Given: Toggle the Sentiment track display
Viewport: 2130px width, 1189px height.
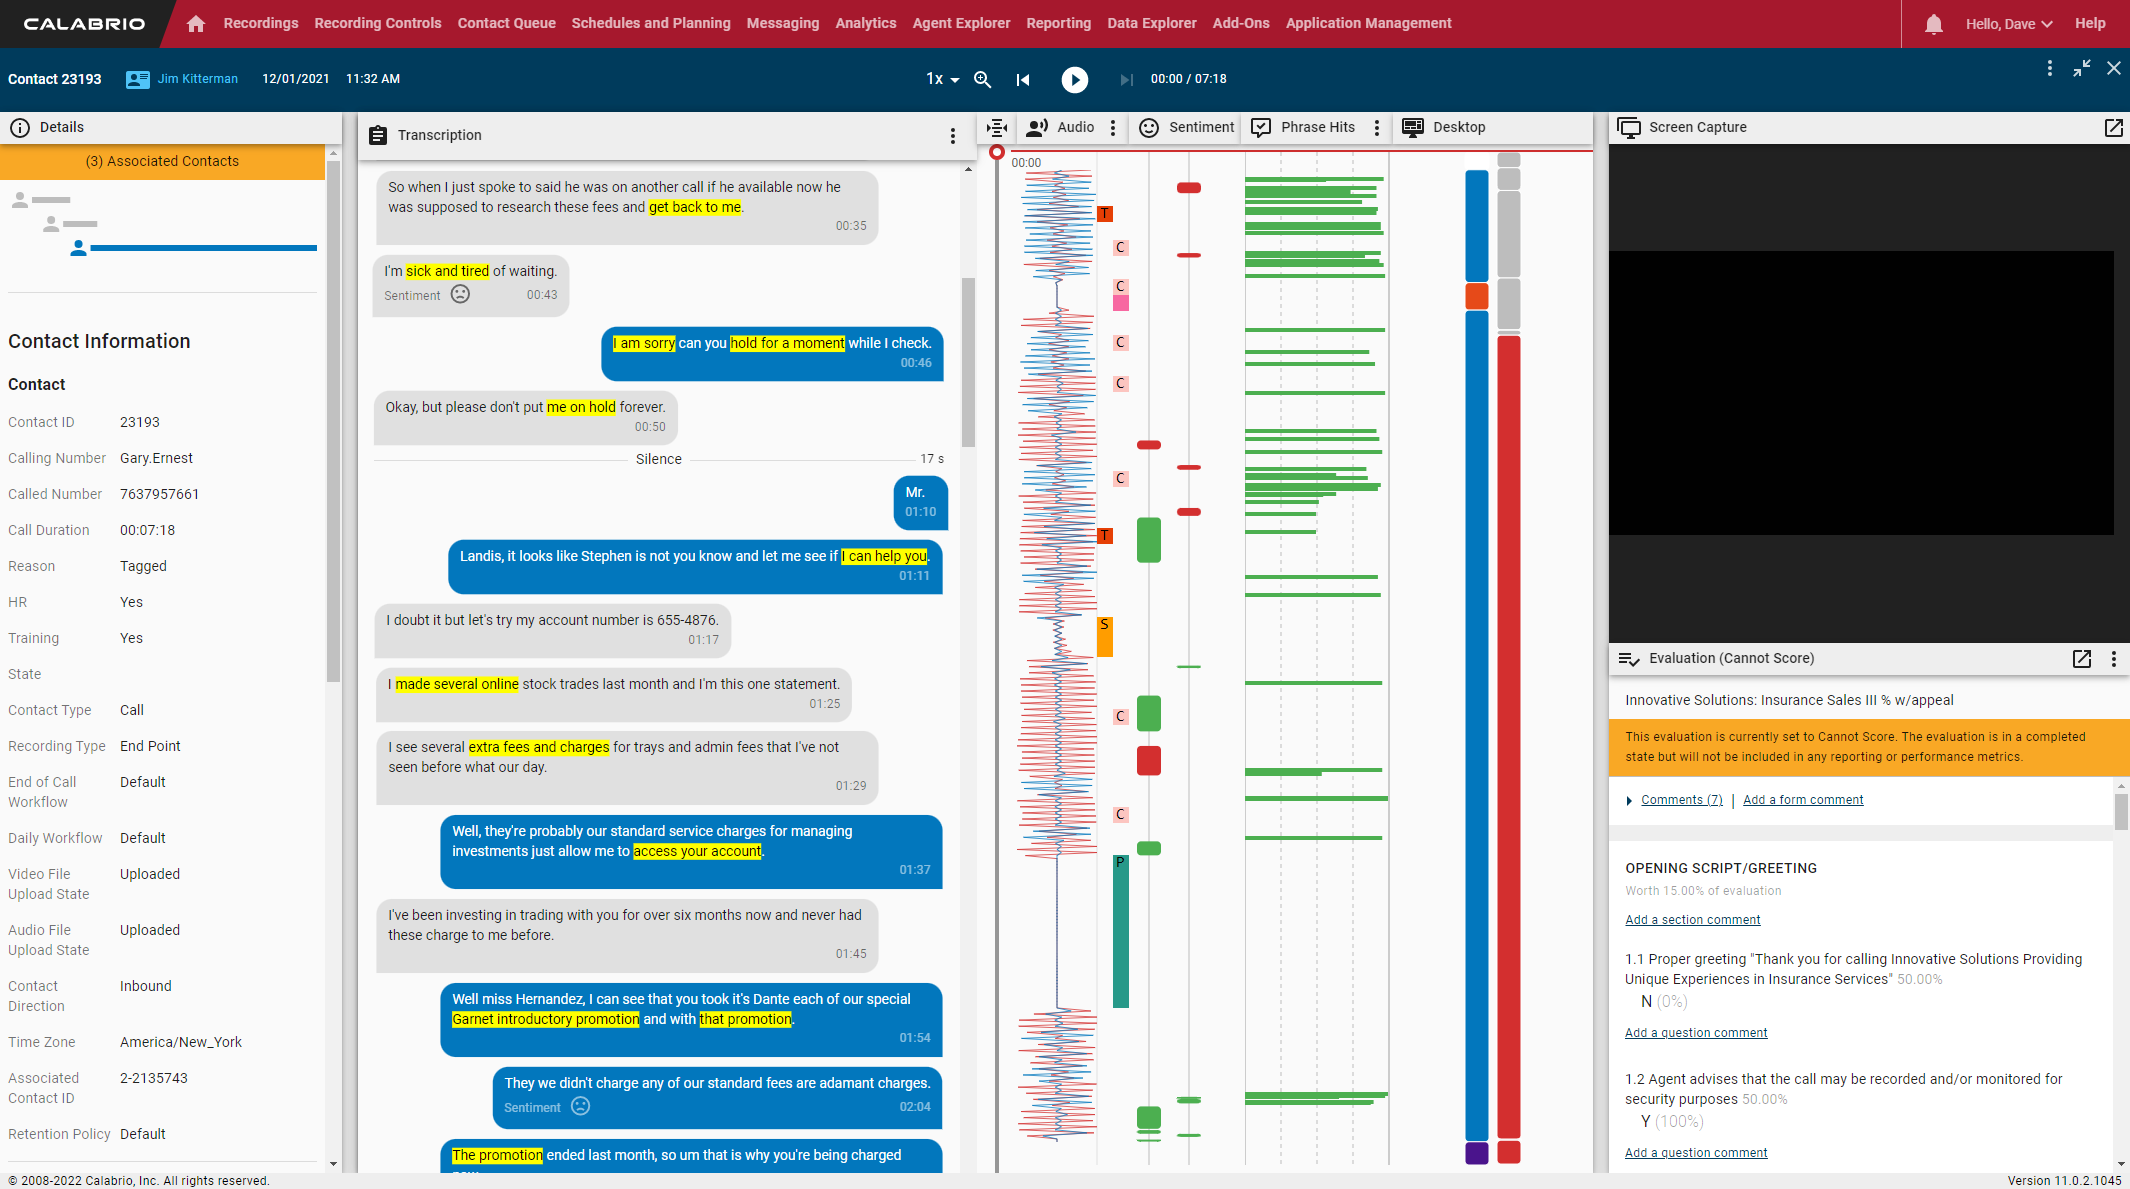Looking at the screenshot, I should (x=1187, y=127).
